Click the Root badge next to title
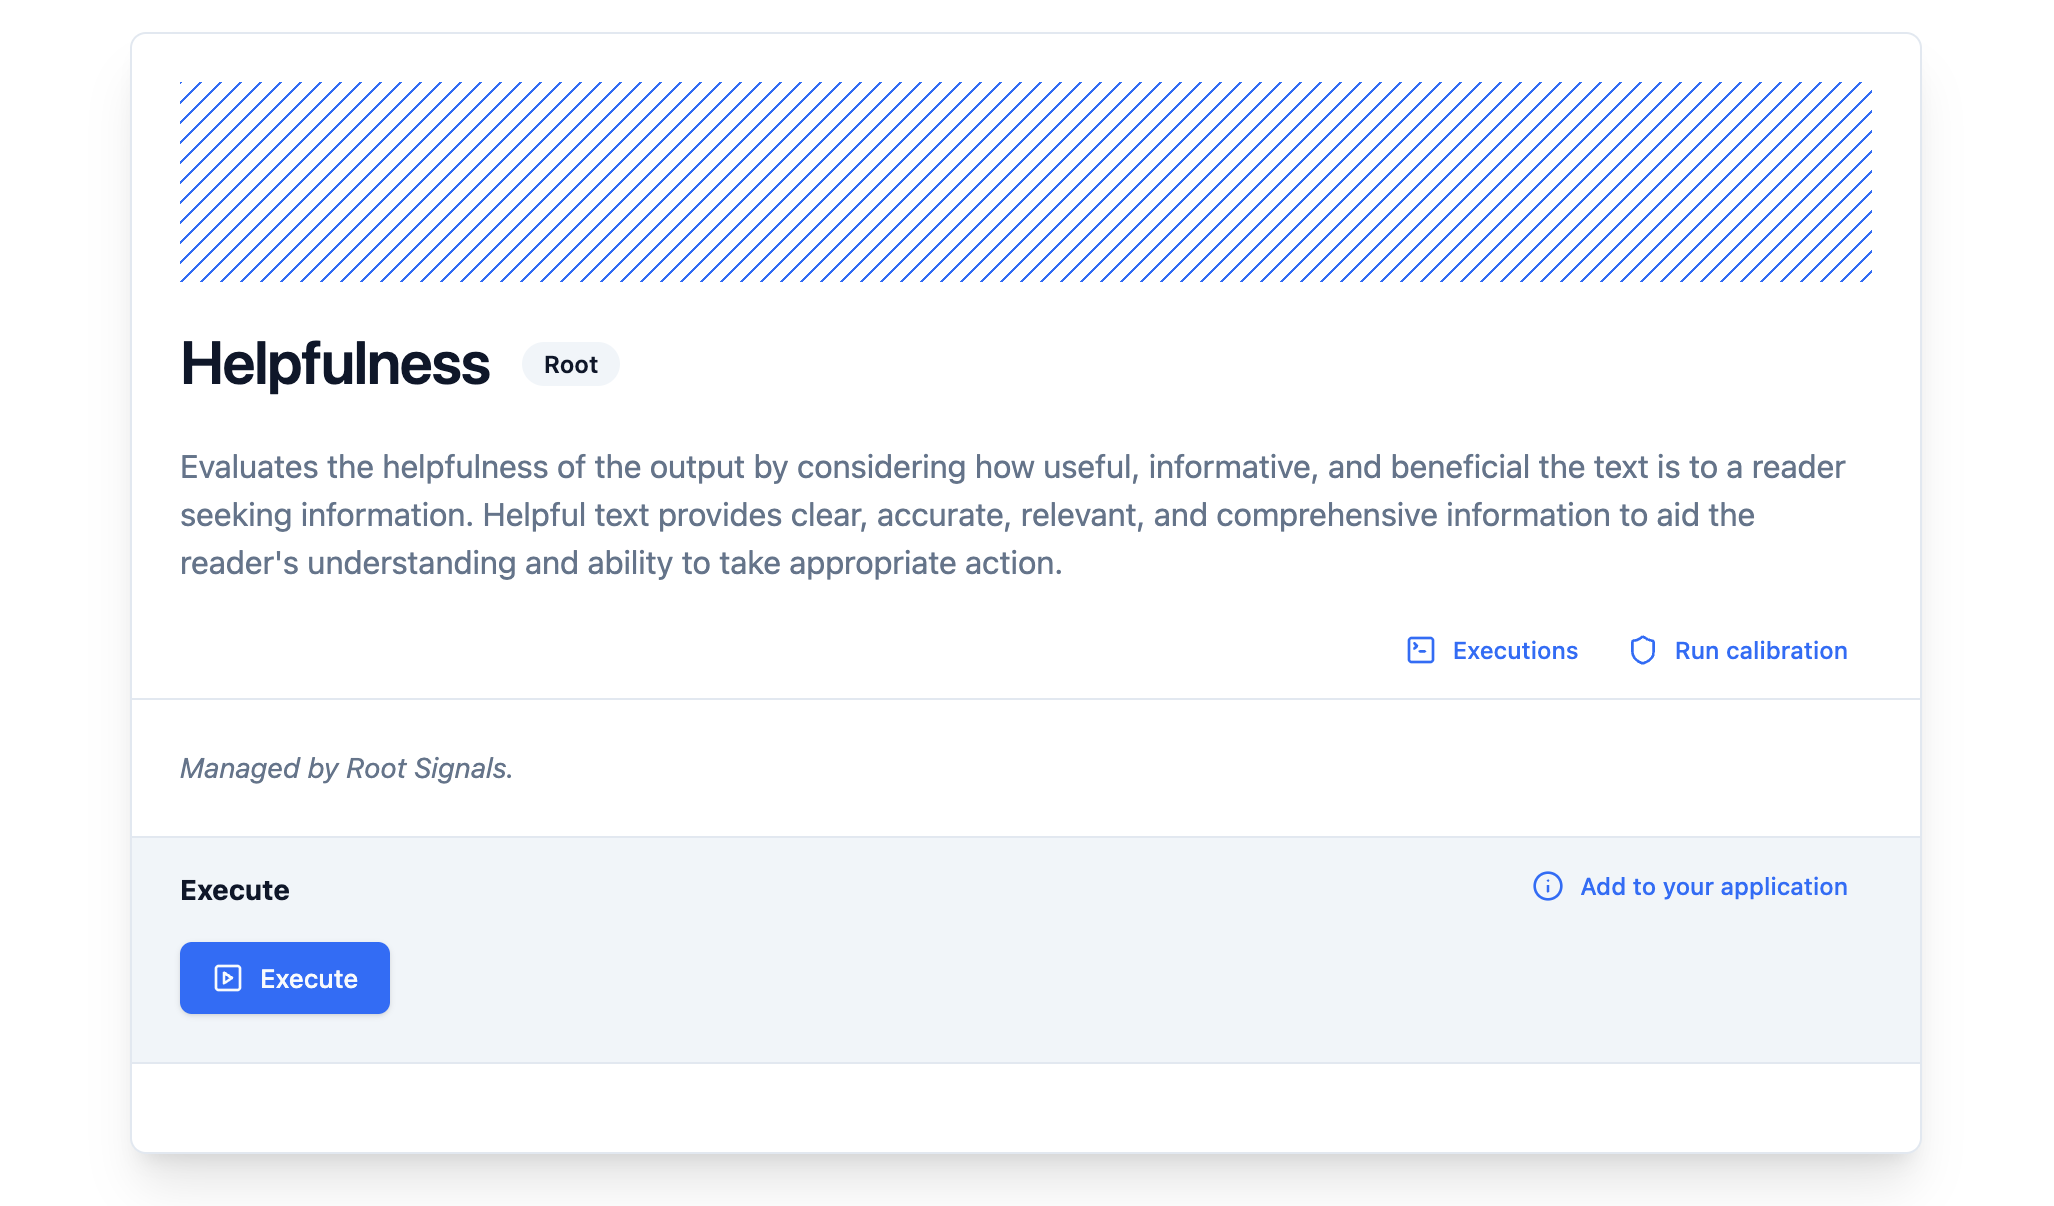The image size is (2054, 1206). (x=570, y=365)
